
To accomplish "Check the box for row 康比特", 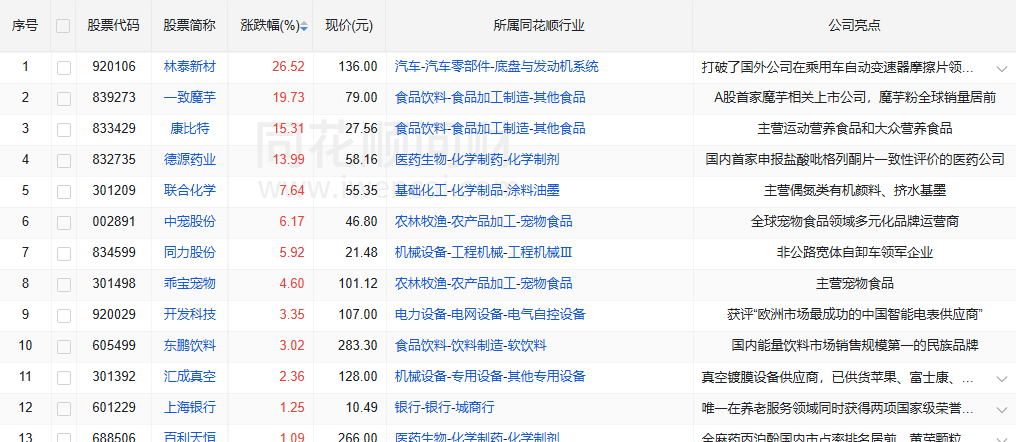I will (x=64, y=129).
